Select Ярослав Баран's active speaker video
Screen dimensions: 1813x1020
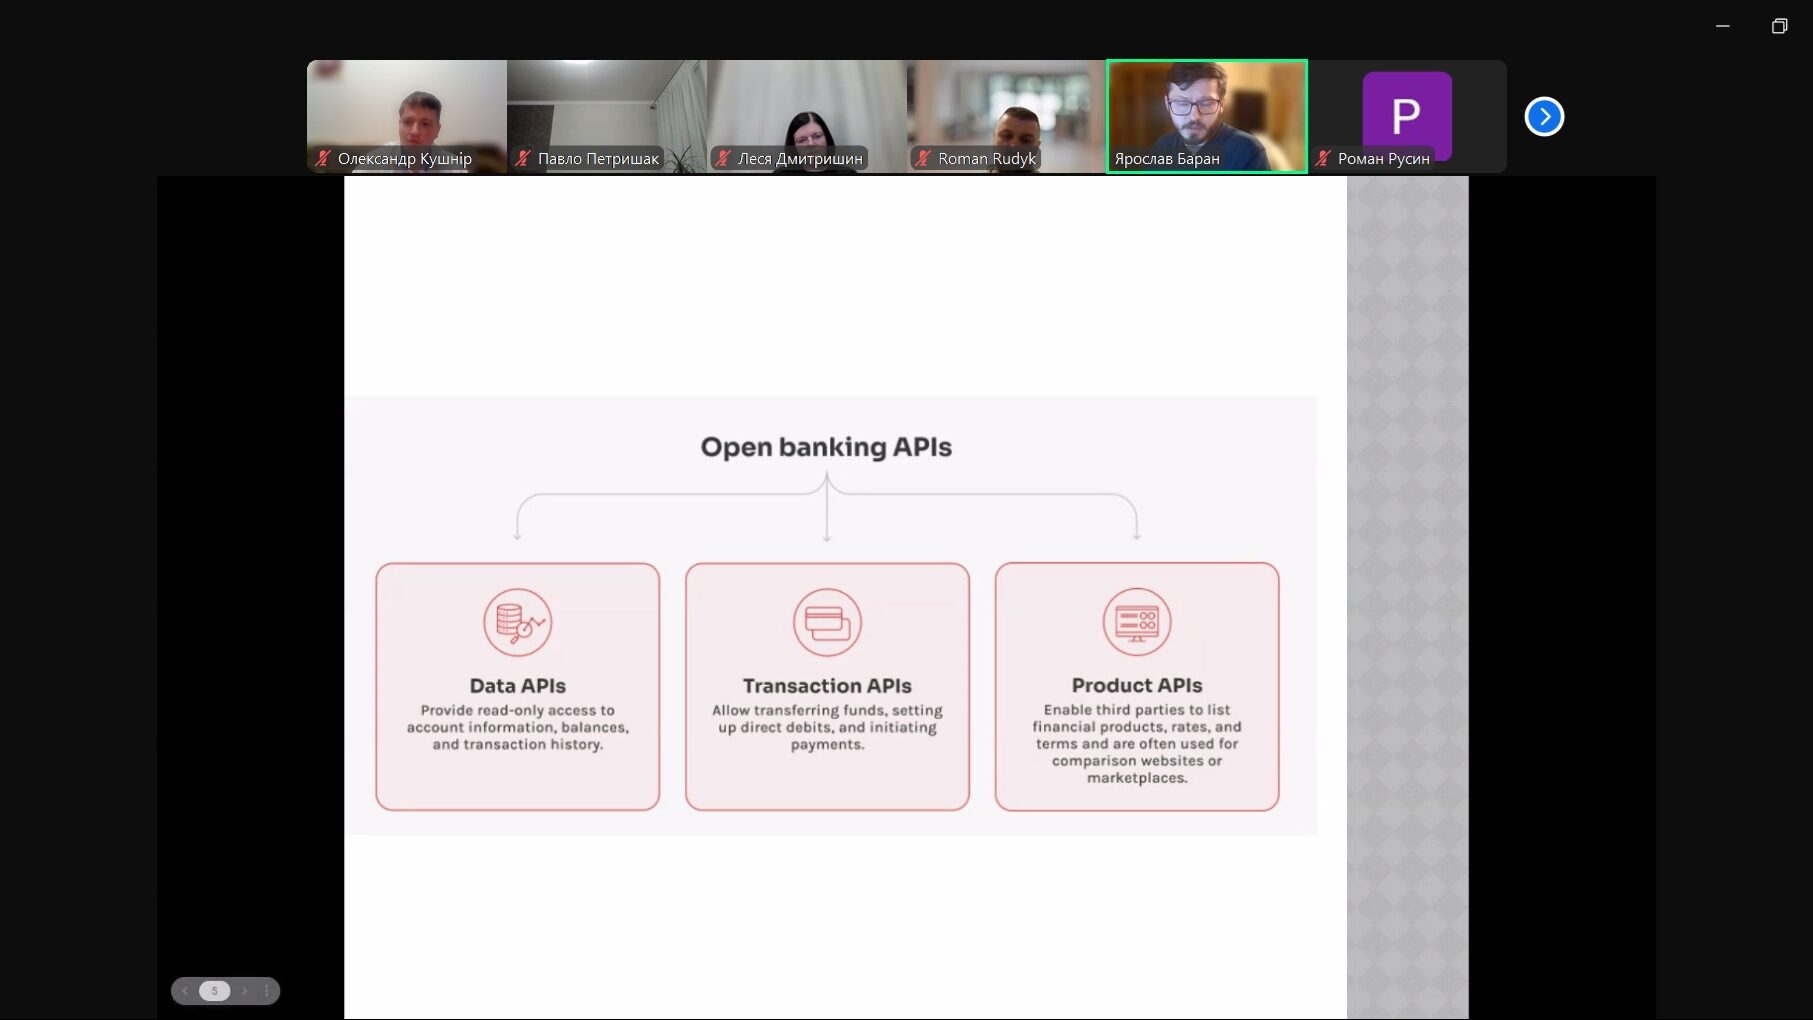tap(1206, 110)
